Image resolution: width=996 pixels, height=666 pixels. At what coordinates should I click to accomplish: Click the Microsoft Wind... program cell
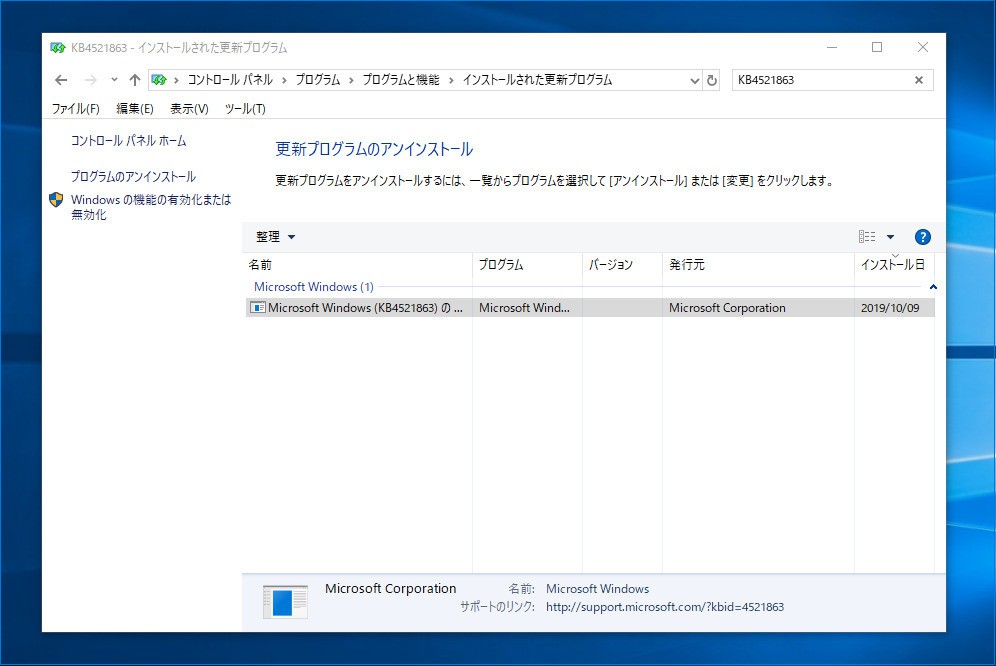point(524,308)
